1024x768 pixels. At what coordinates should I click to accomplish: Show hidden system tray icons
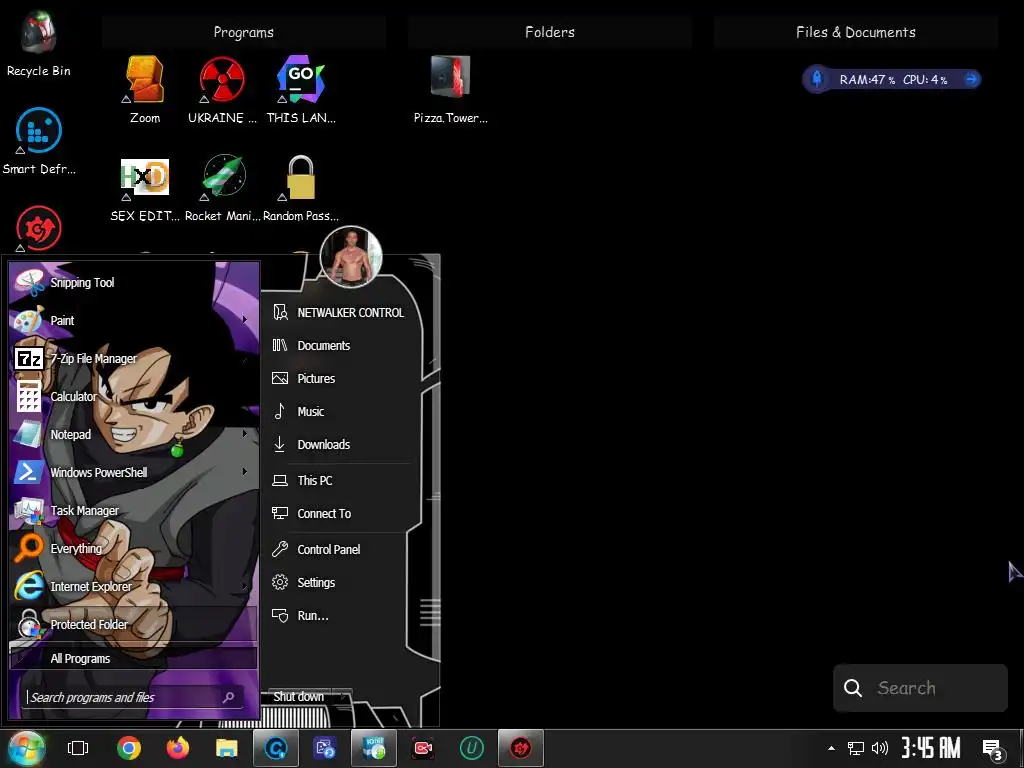tap(831, 748)
